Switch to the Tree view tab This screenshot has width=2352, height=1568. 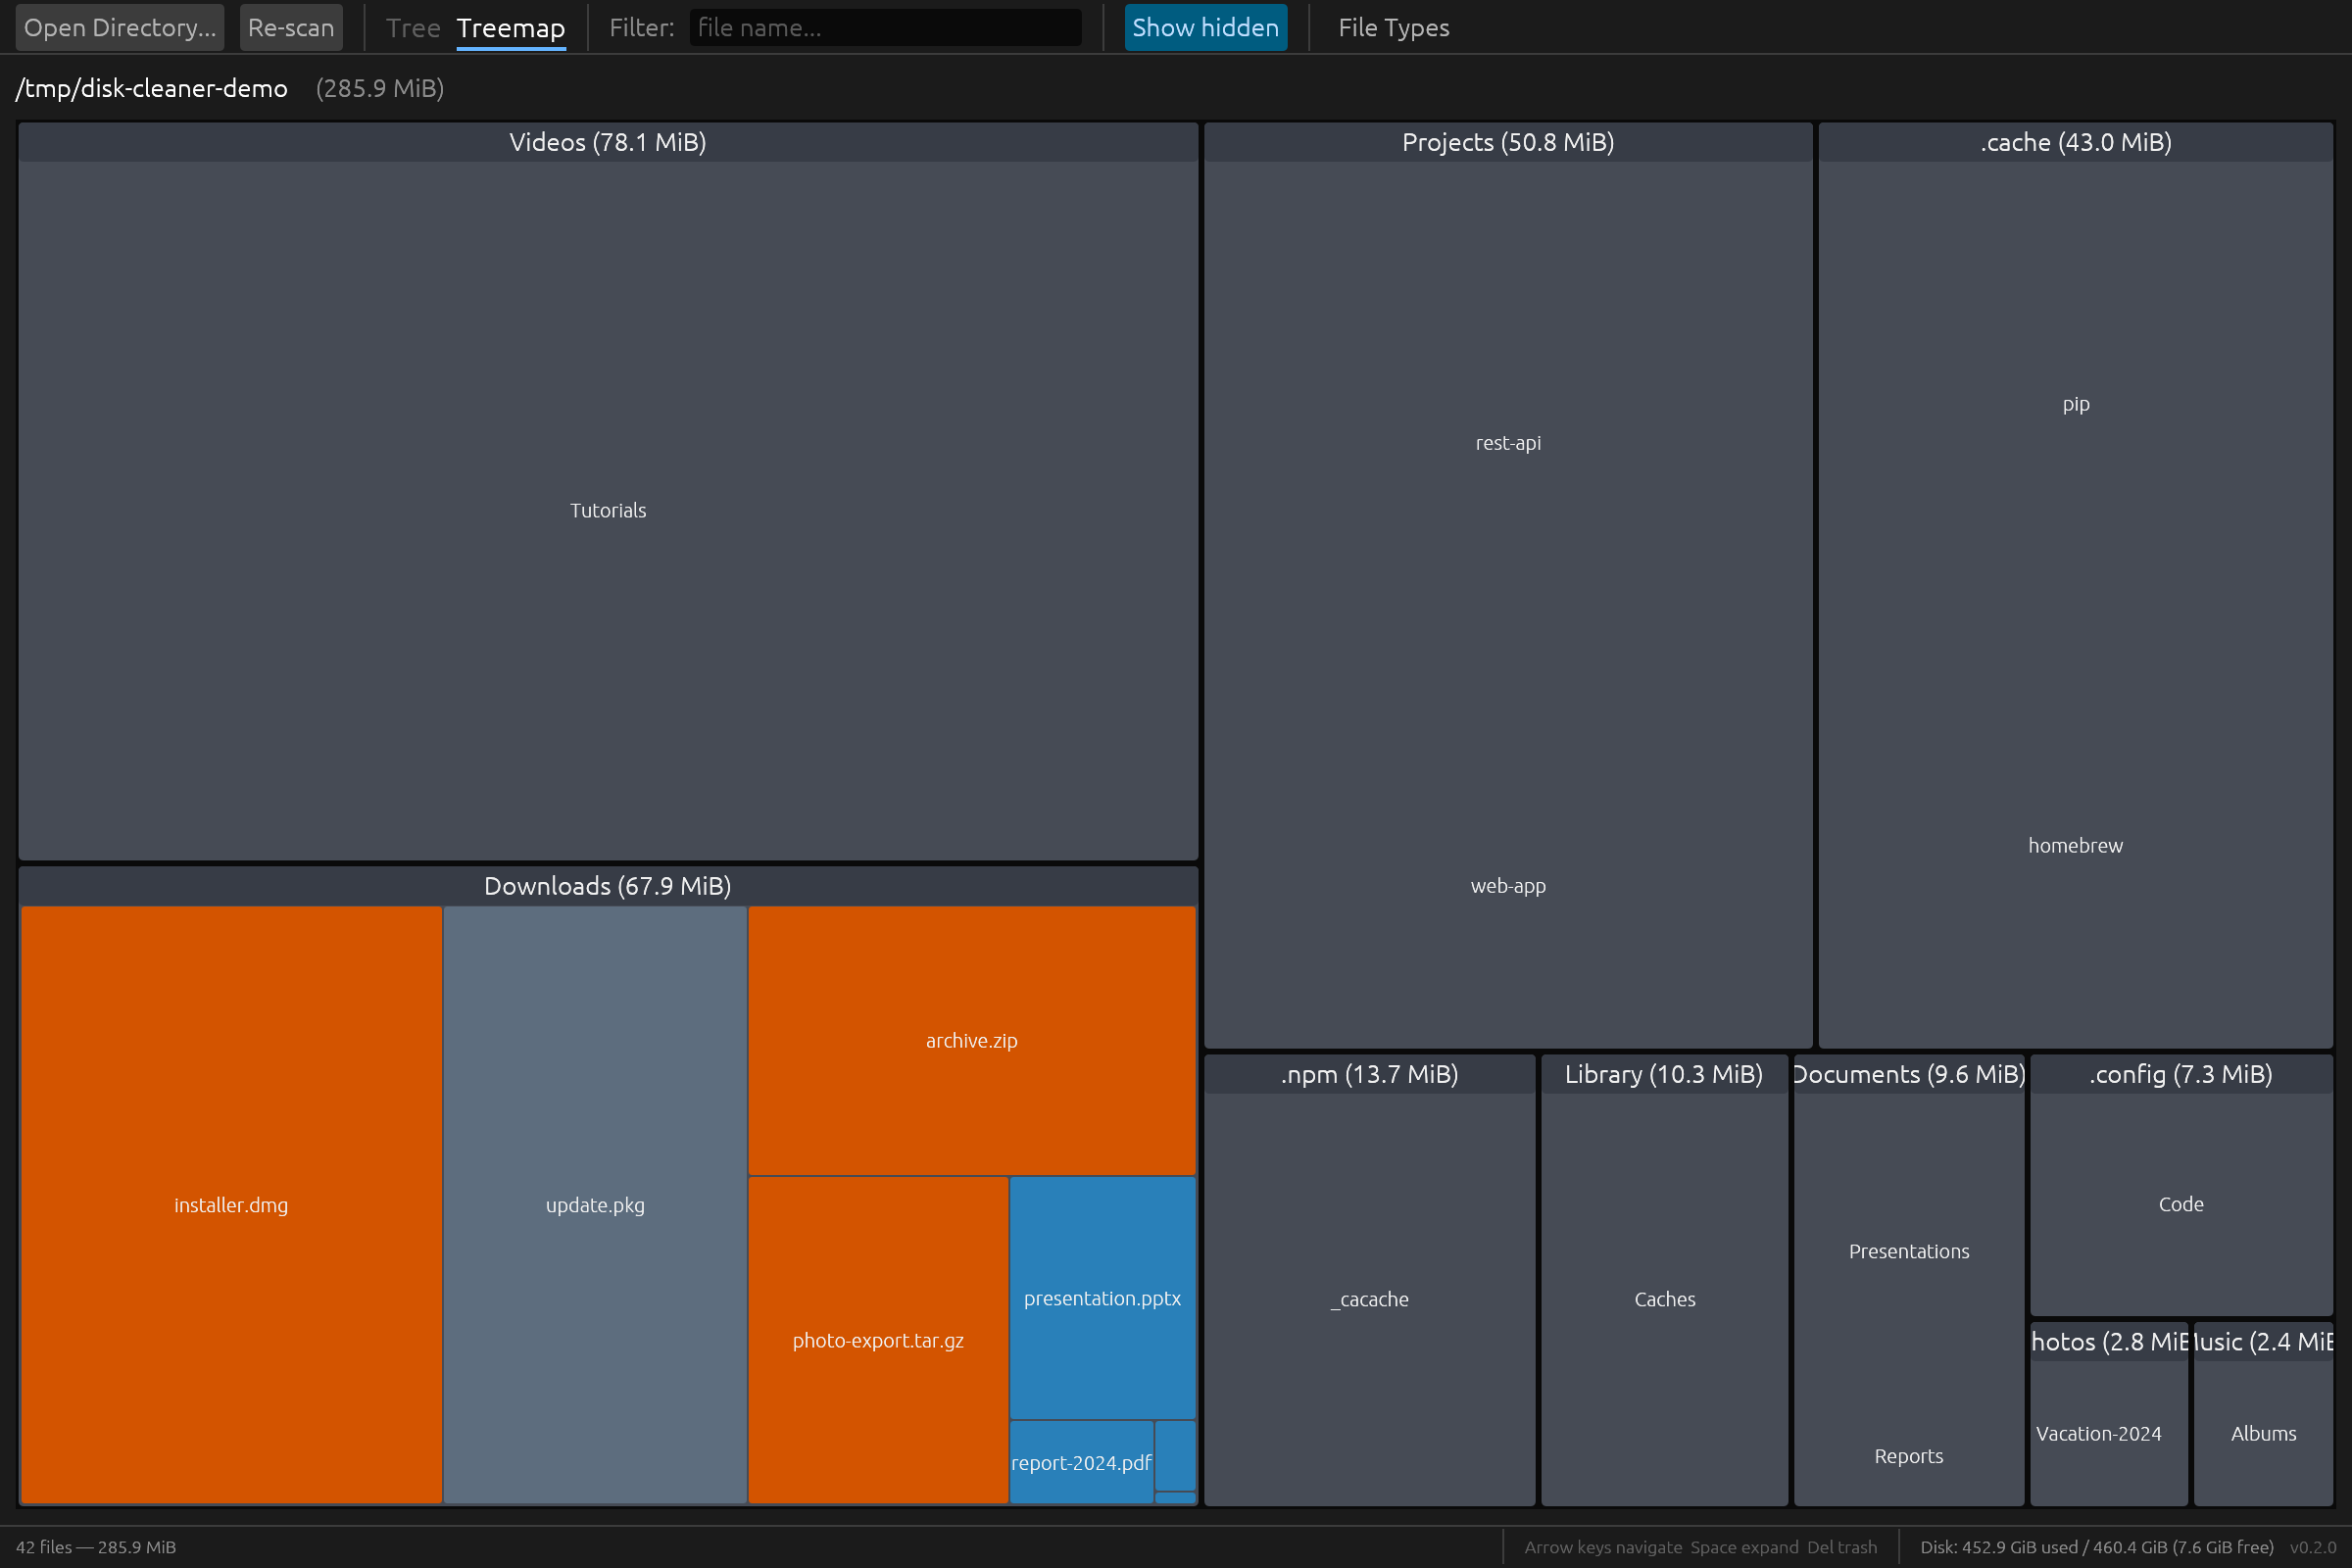(x=413, y=27)
